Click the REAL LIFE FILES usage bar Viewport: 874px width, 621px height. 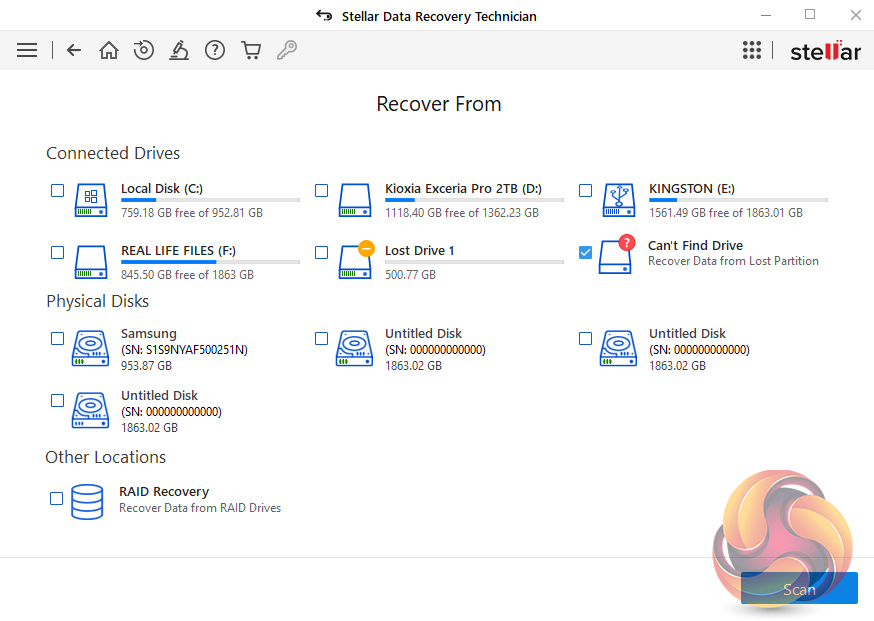(211, 261)
